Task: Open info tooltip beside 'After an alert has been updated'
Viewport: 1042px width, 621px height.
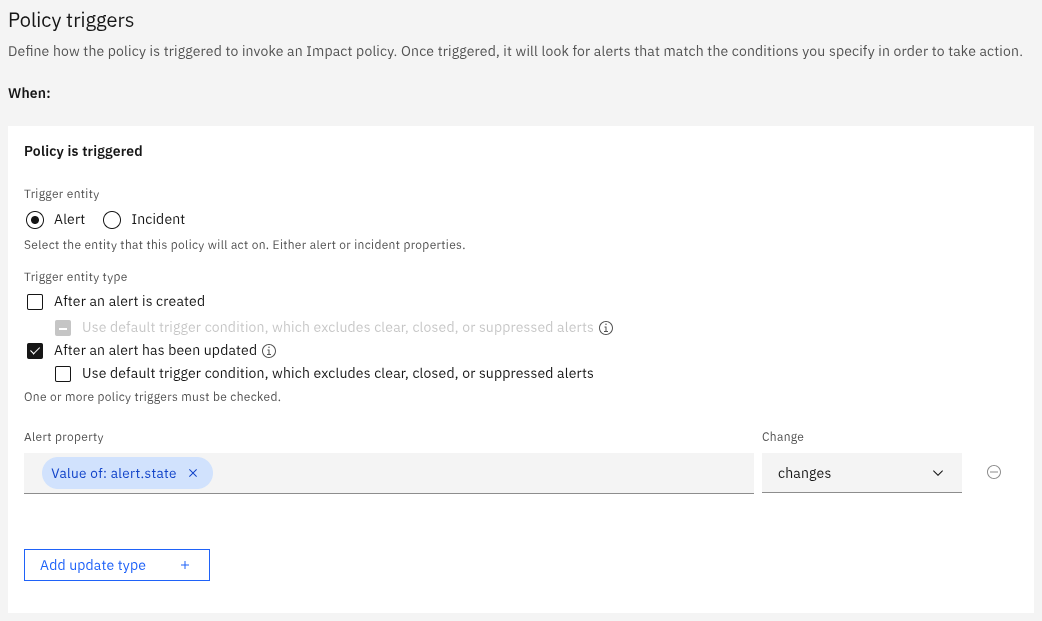Action: click(269, 351)
